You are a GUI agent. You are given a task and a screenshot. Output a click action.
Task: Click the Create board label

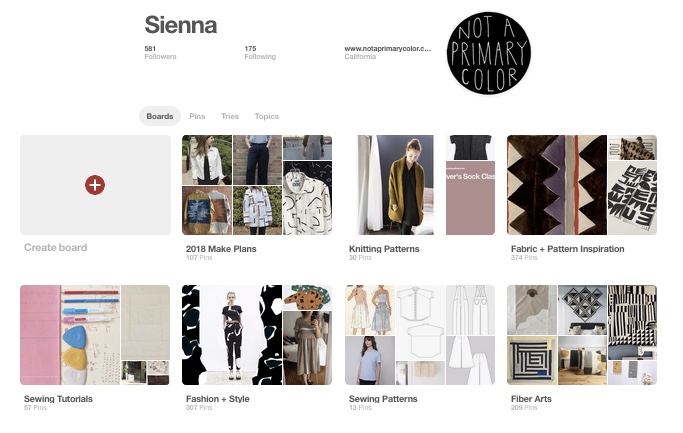pyautogui.click(x=55, y=247)
